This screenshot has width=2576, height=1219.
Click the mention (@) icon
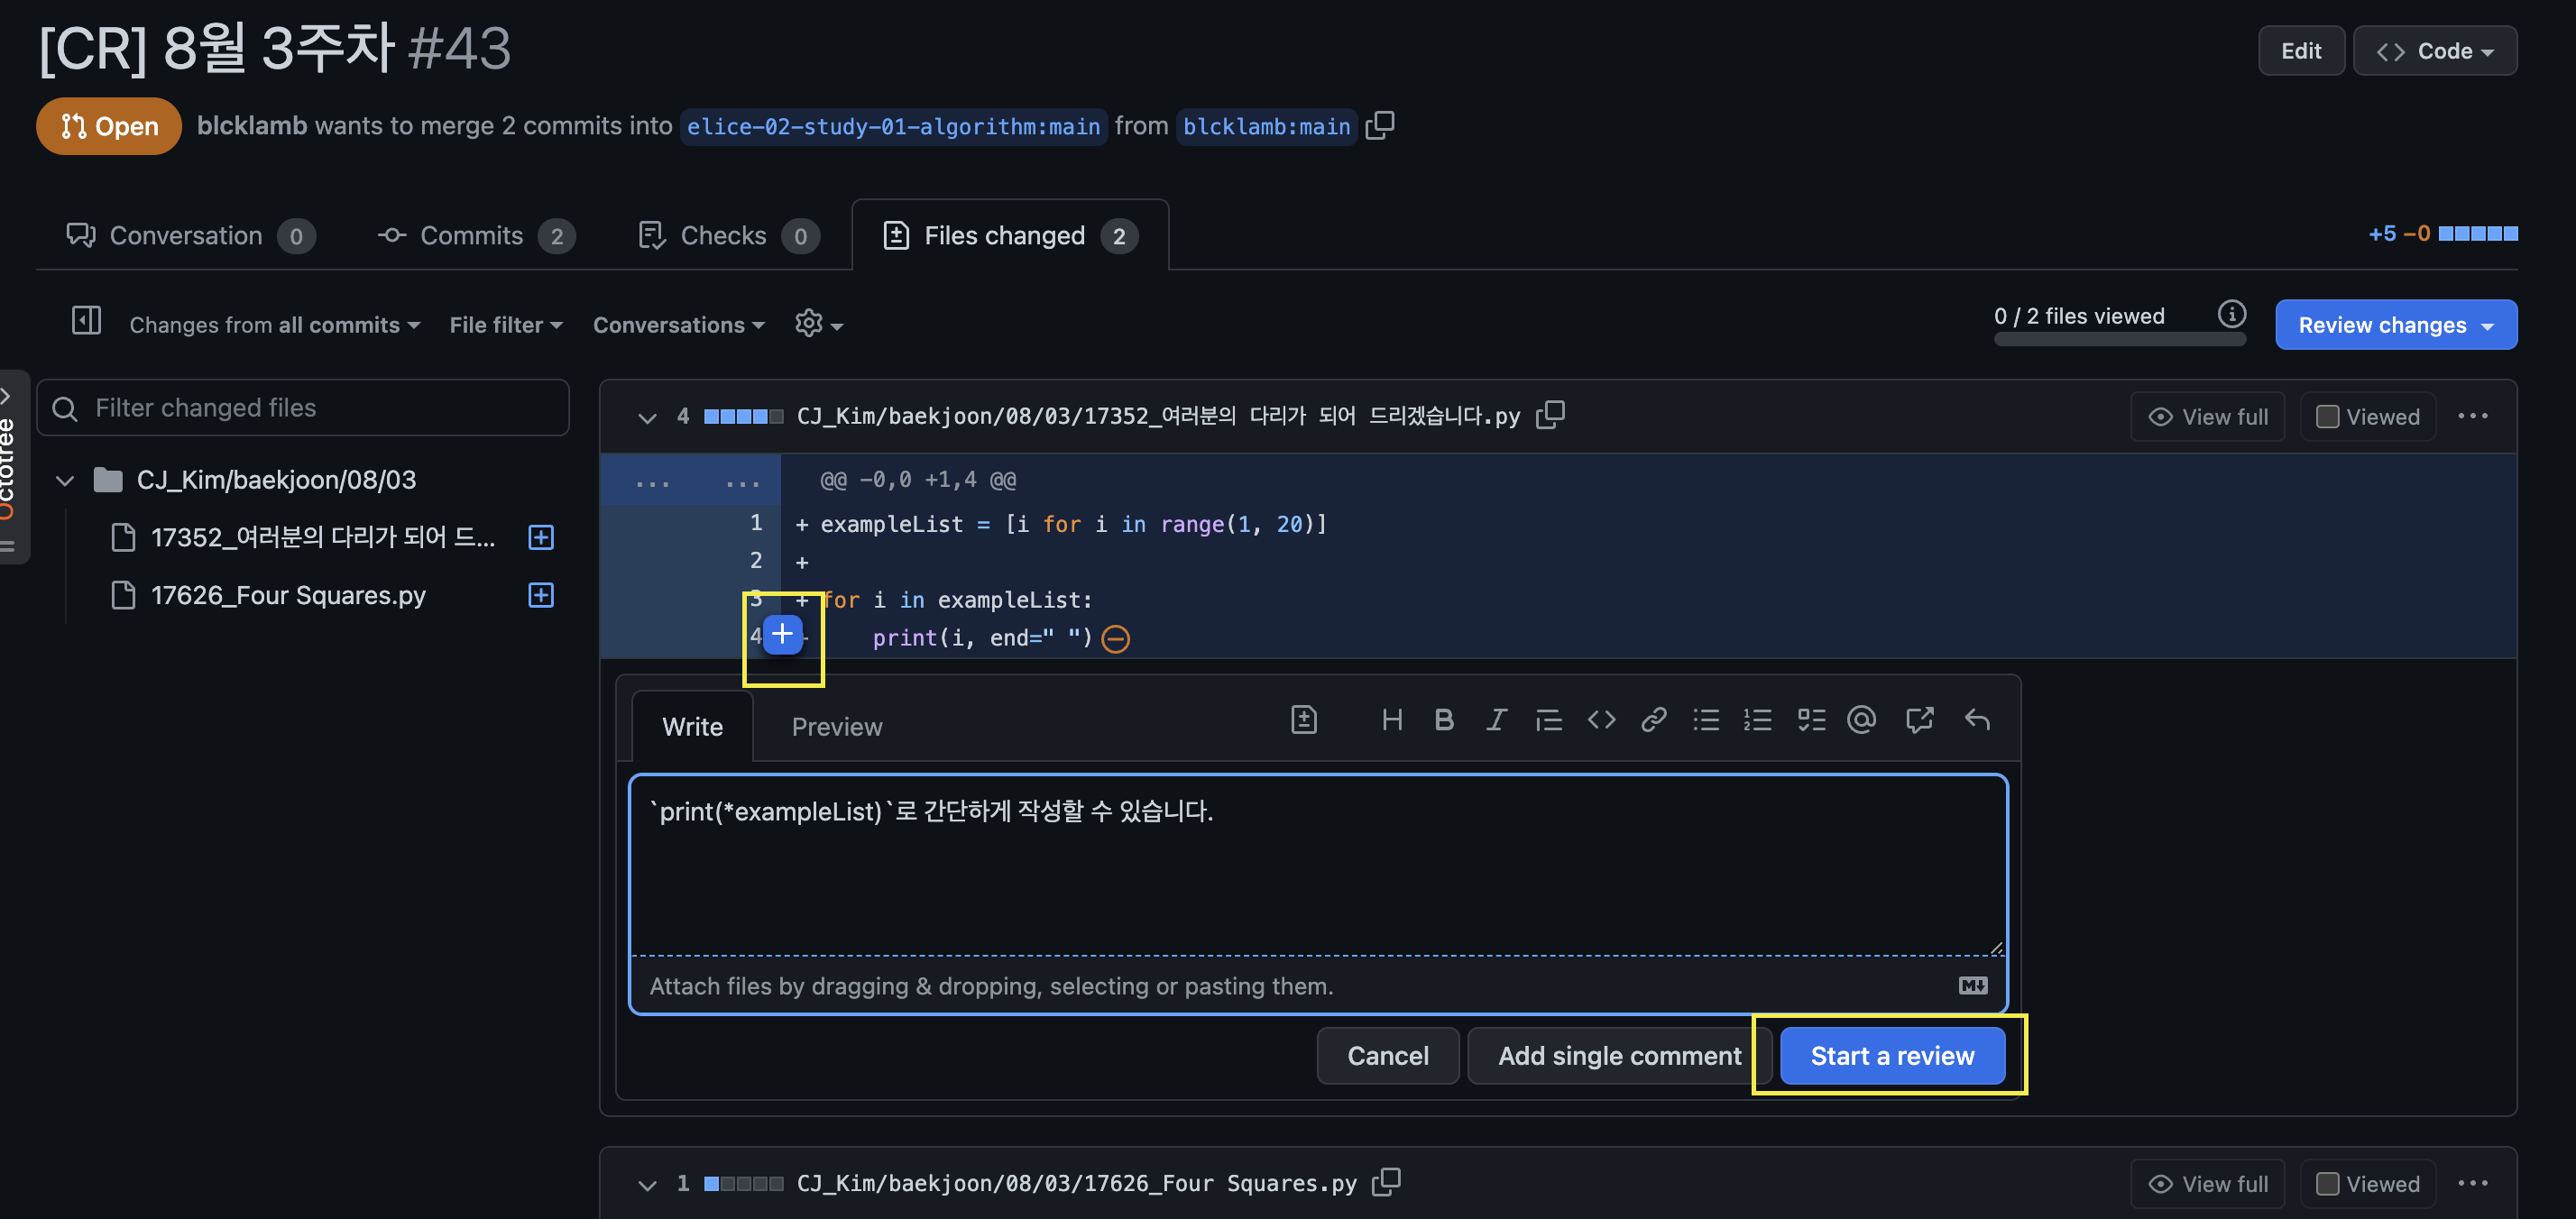pyautogui.click(x=1861, y=720)
